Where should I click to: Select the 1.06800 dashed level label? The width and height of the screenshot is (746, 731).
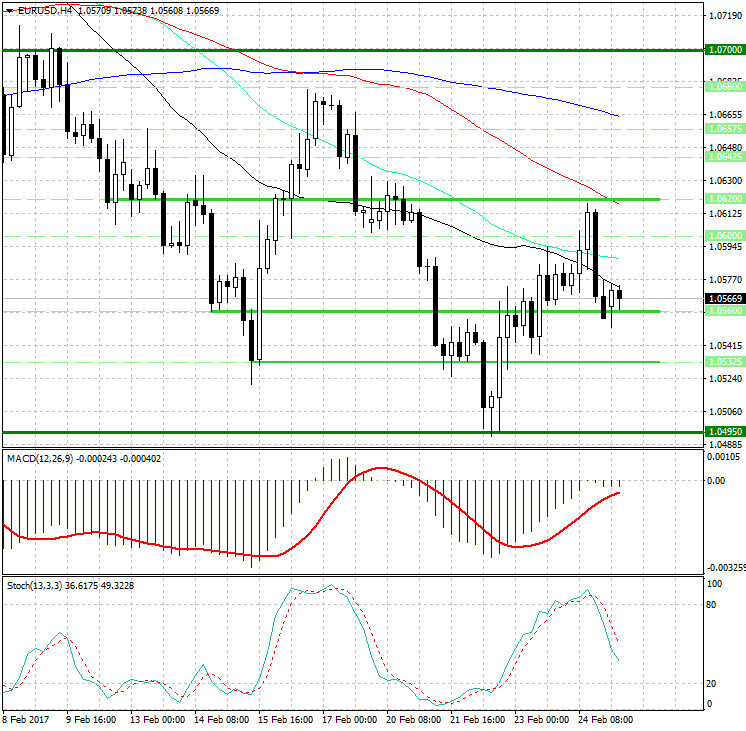725,87
